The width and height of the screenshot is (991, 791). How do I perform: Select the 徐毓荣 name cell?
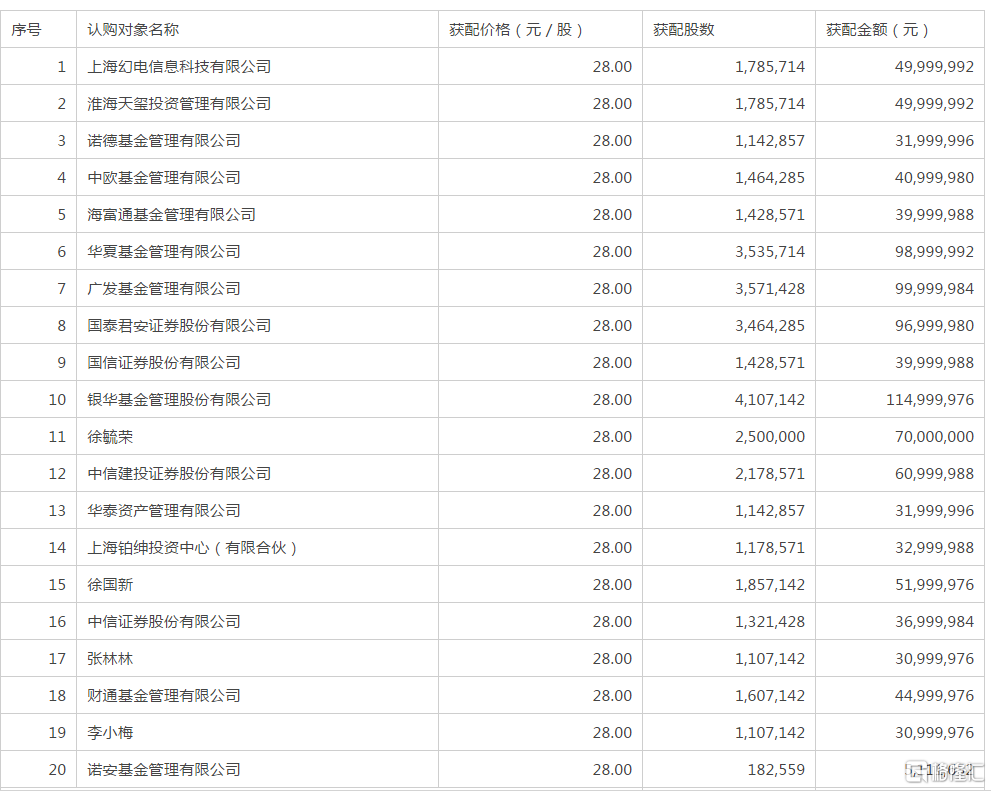pyautogui.click(x=110, y=437)
